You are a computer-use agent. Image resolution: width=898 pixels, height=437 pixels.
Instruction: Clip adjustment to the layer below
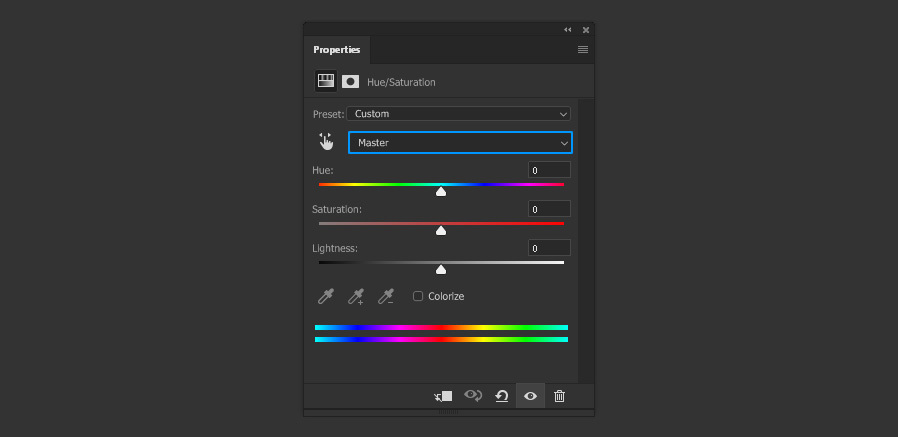point(443,396)
